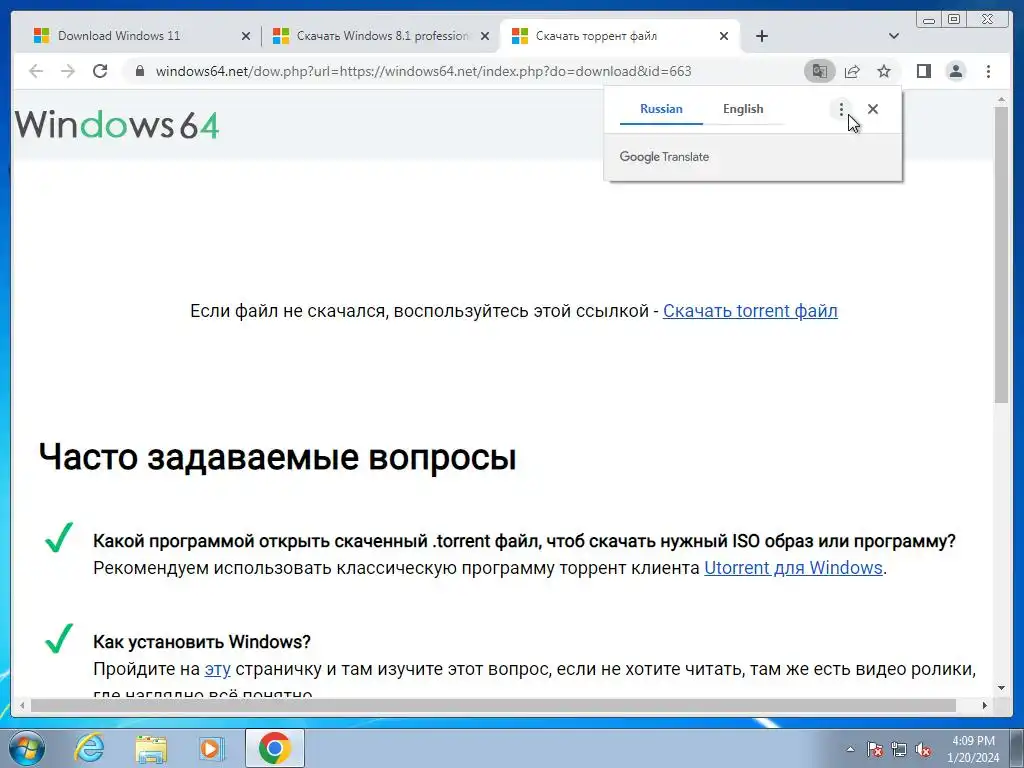This screenshot has height=768, width=1024.
Task: Click the Windows64 site logo
Action: (x=117, y=125)
